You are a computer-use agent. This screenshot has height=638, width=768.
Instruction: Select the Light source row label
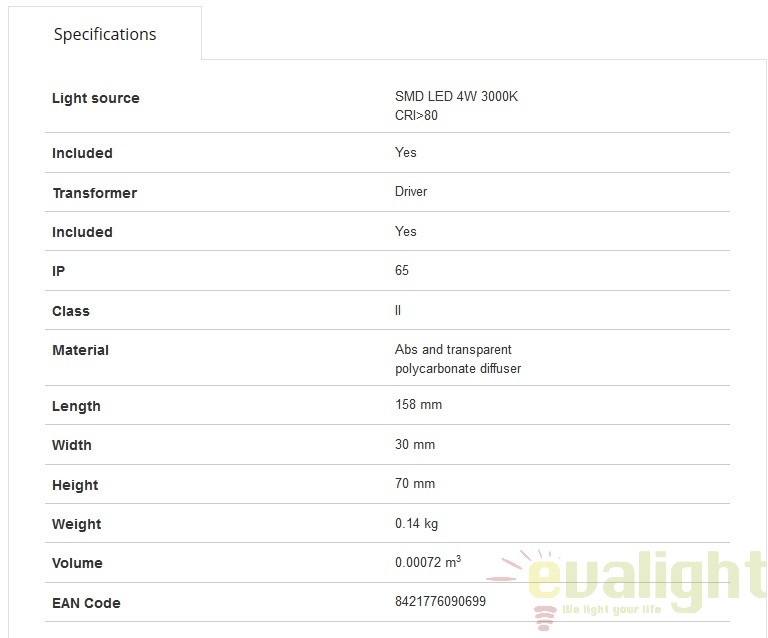pos(96,98)
